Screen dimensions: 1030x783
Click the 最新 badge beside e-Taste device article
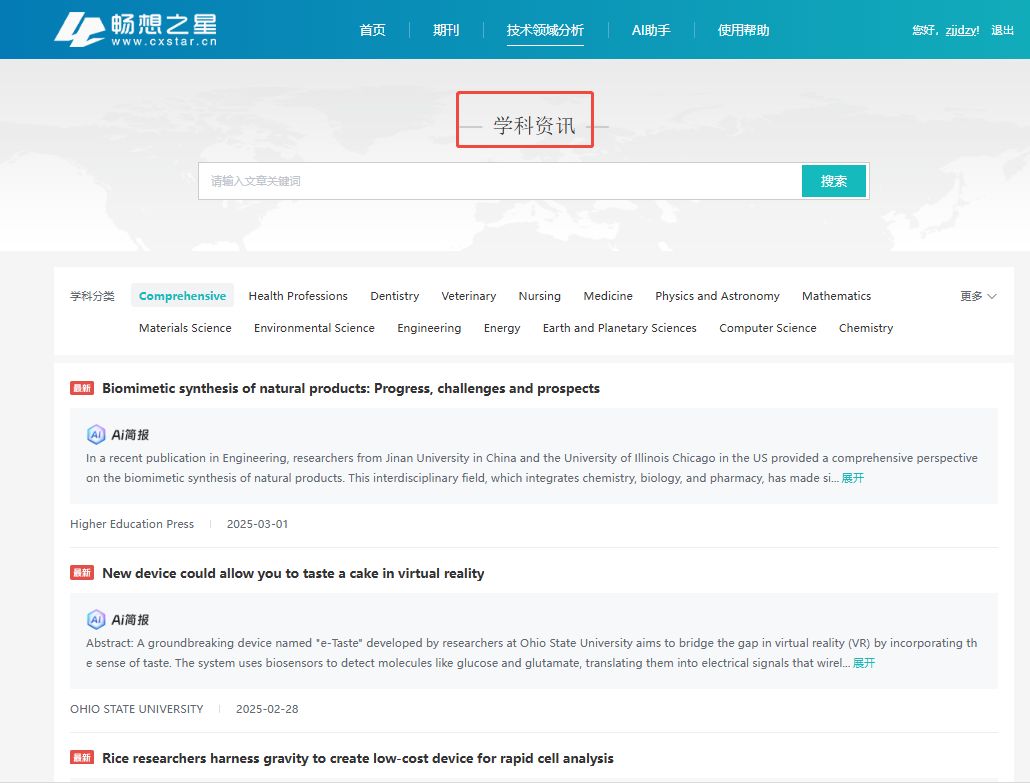pos(82,573)
